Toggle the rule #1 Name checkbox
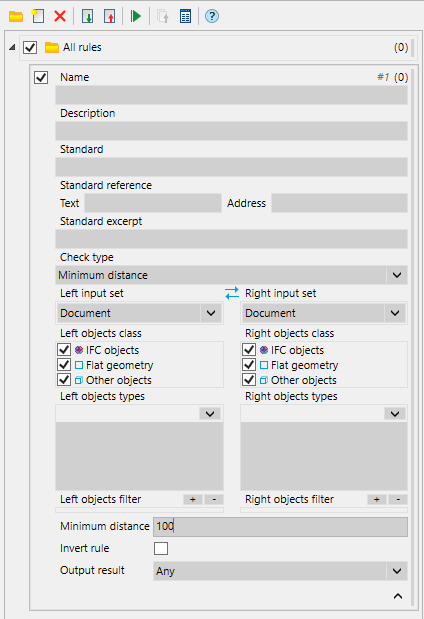 (x=41, y=77)
